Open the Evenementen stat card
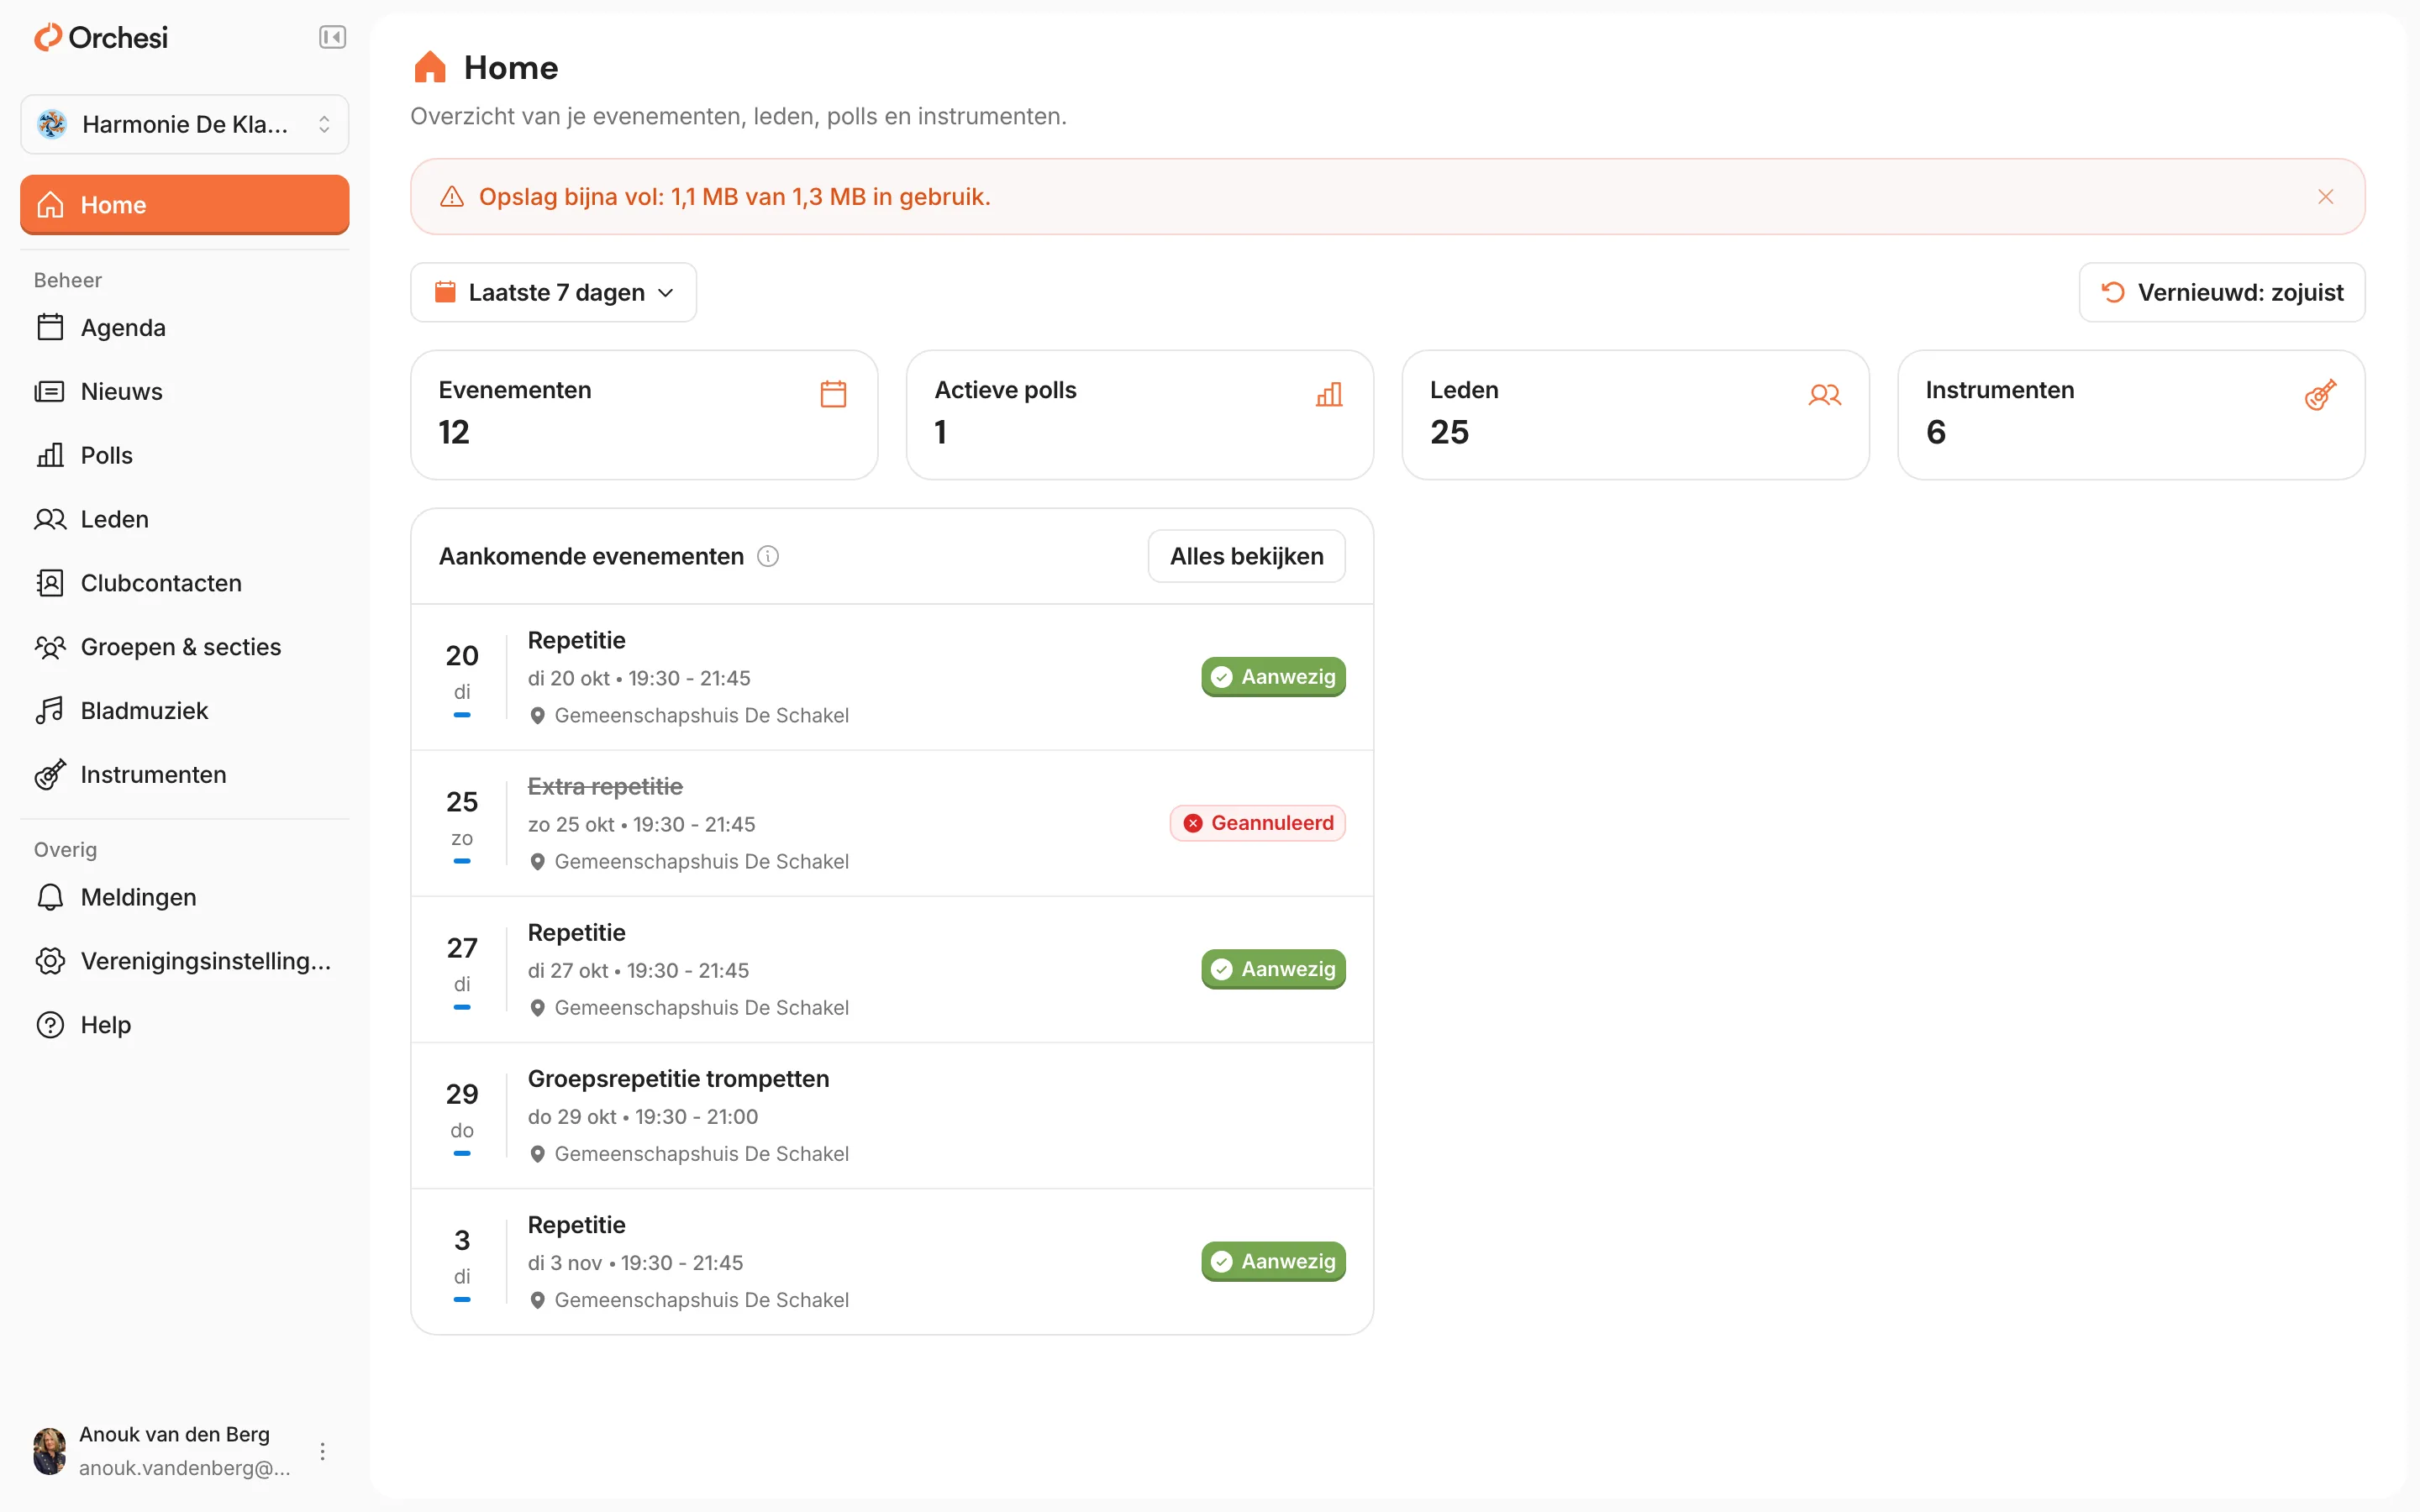Image resolution: width=2420 pixels, height=1512 pixels. point(644,414)
